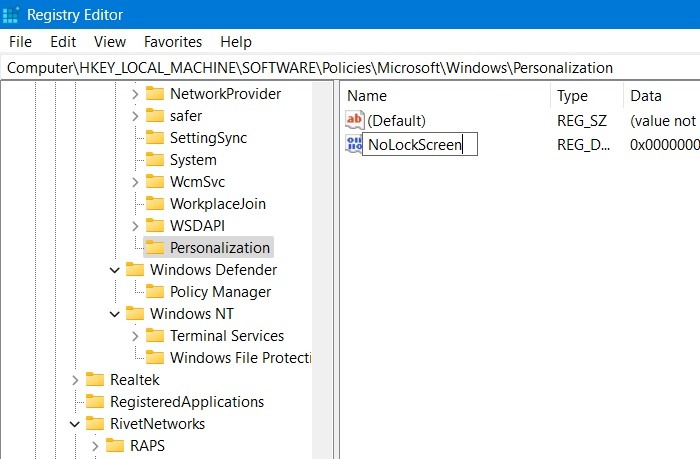700x459 pixels.
Task: Select the WorkplaceJoin folder icon
Action: pos(155,204)
